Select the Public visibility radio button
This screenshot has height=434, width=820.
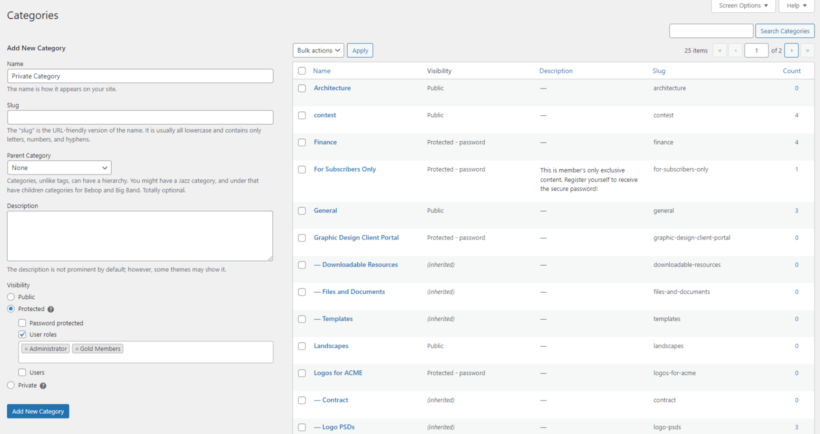click(11, 297)
